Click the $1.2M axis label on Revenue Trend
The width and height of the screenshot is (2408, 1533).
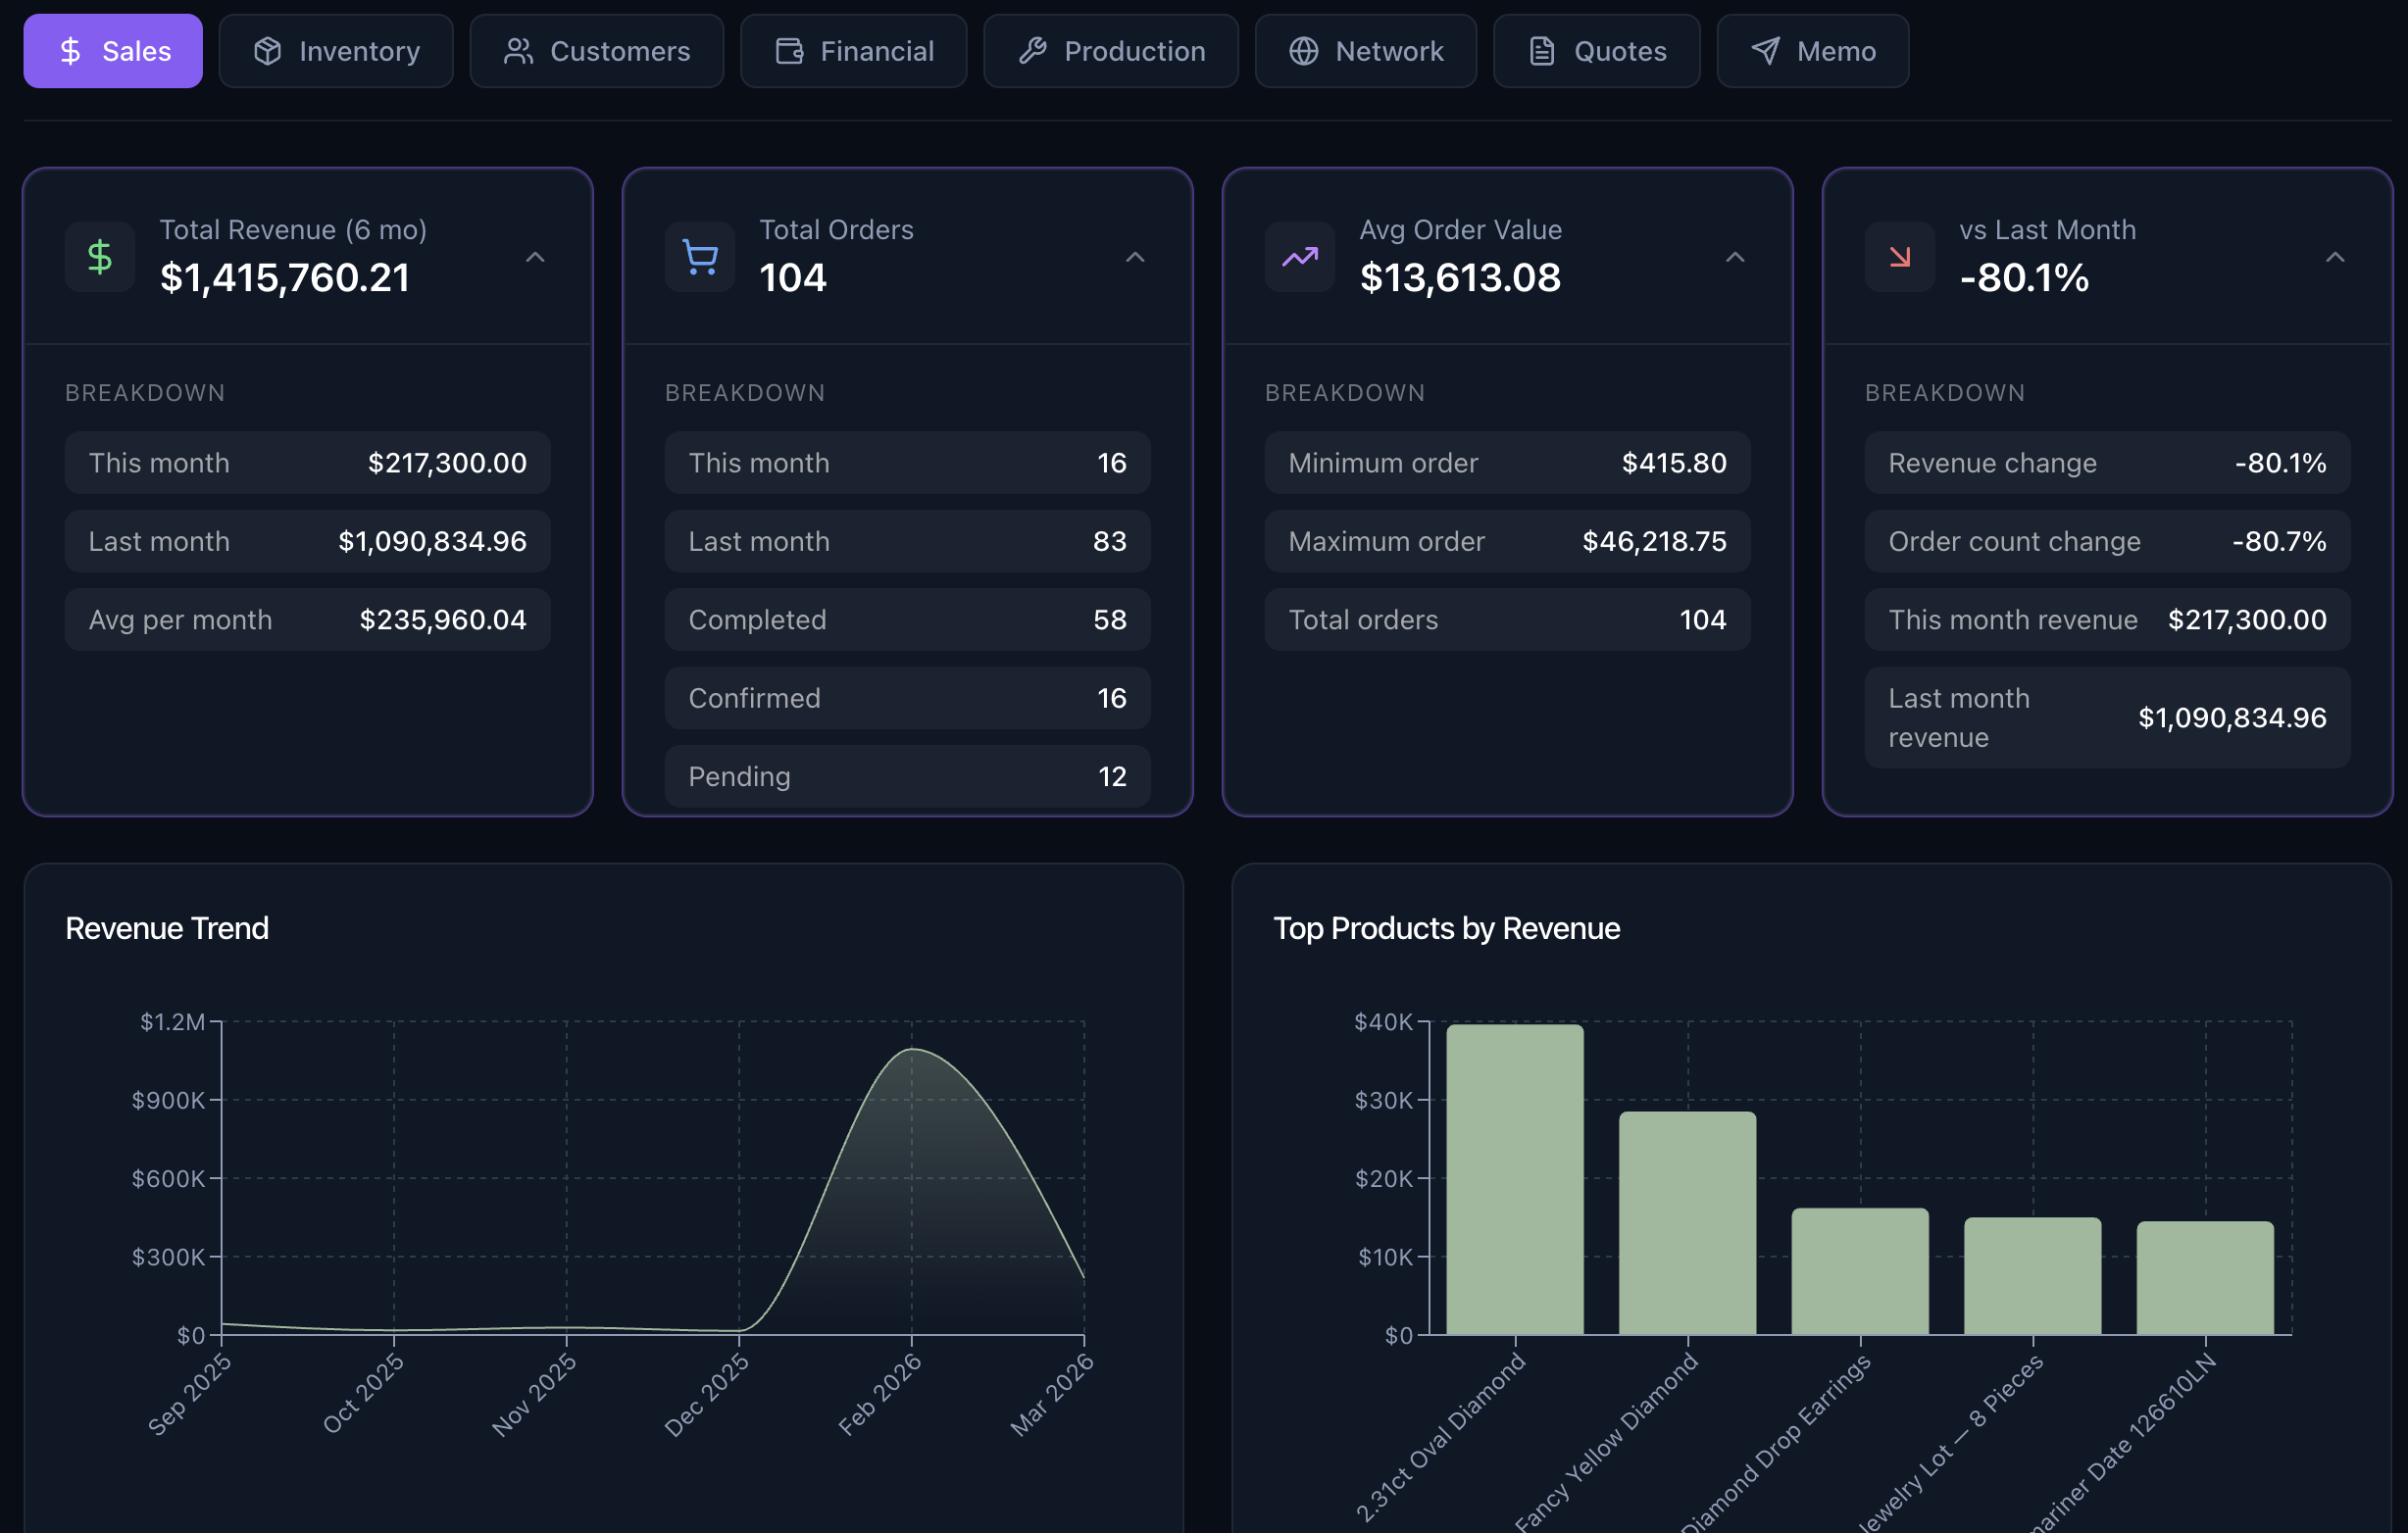172,1021
